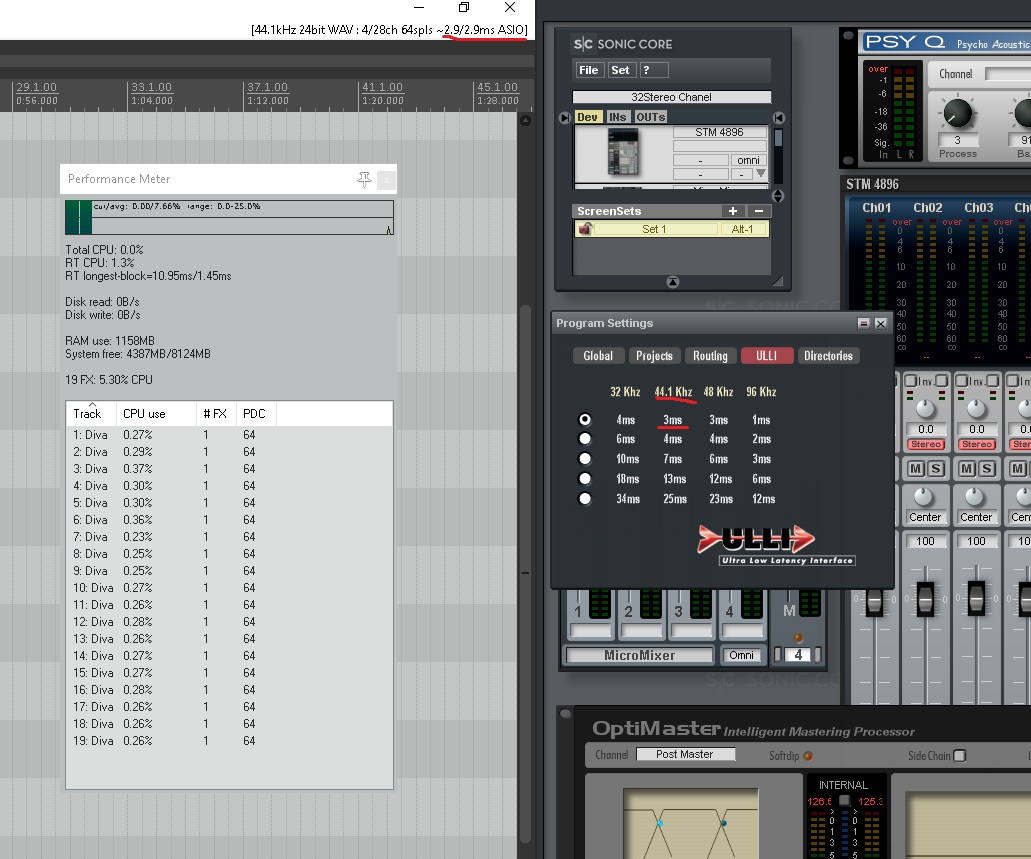Solo Ch03 in the STM 4896 mixer
The image size is (1031, 859).
tap(986, 468)
